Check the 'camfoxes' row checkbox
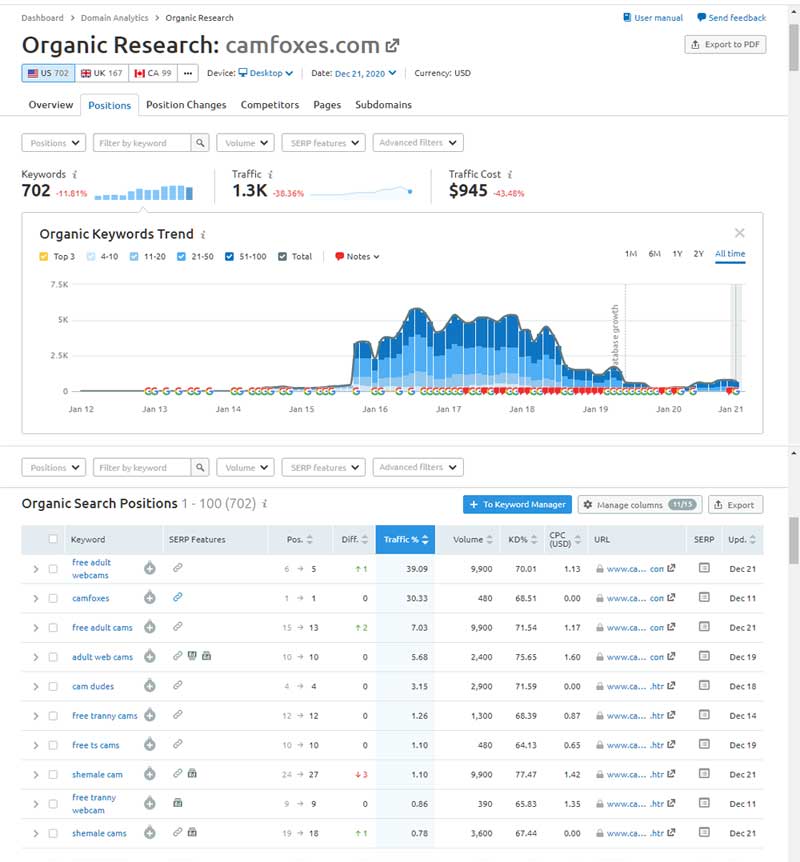The width and height of the screenshot is (800, 862). (x=53, y=598)
